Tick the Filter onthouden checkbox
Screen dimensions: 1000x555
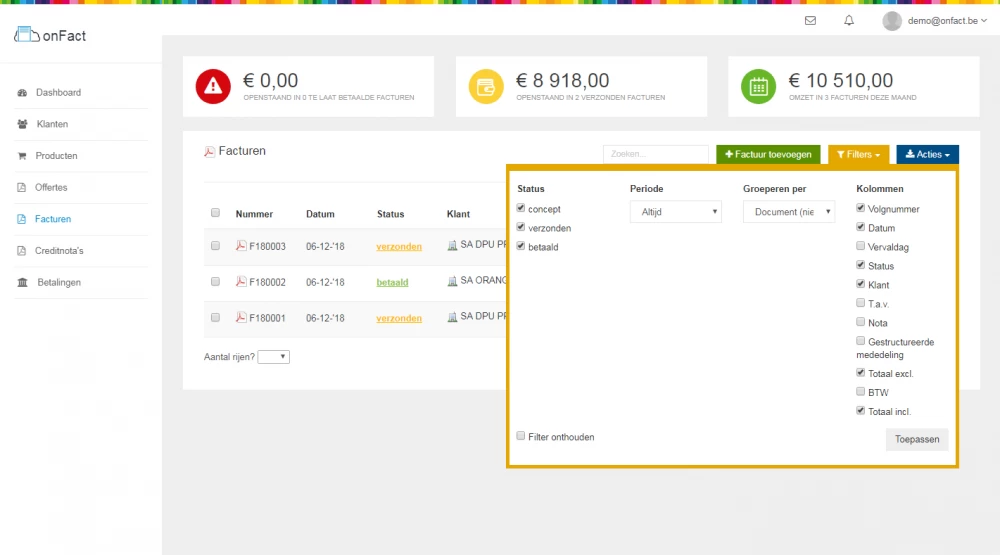point(521,436)
